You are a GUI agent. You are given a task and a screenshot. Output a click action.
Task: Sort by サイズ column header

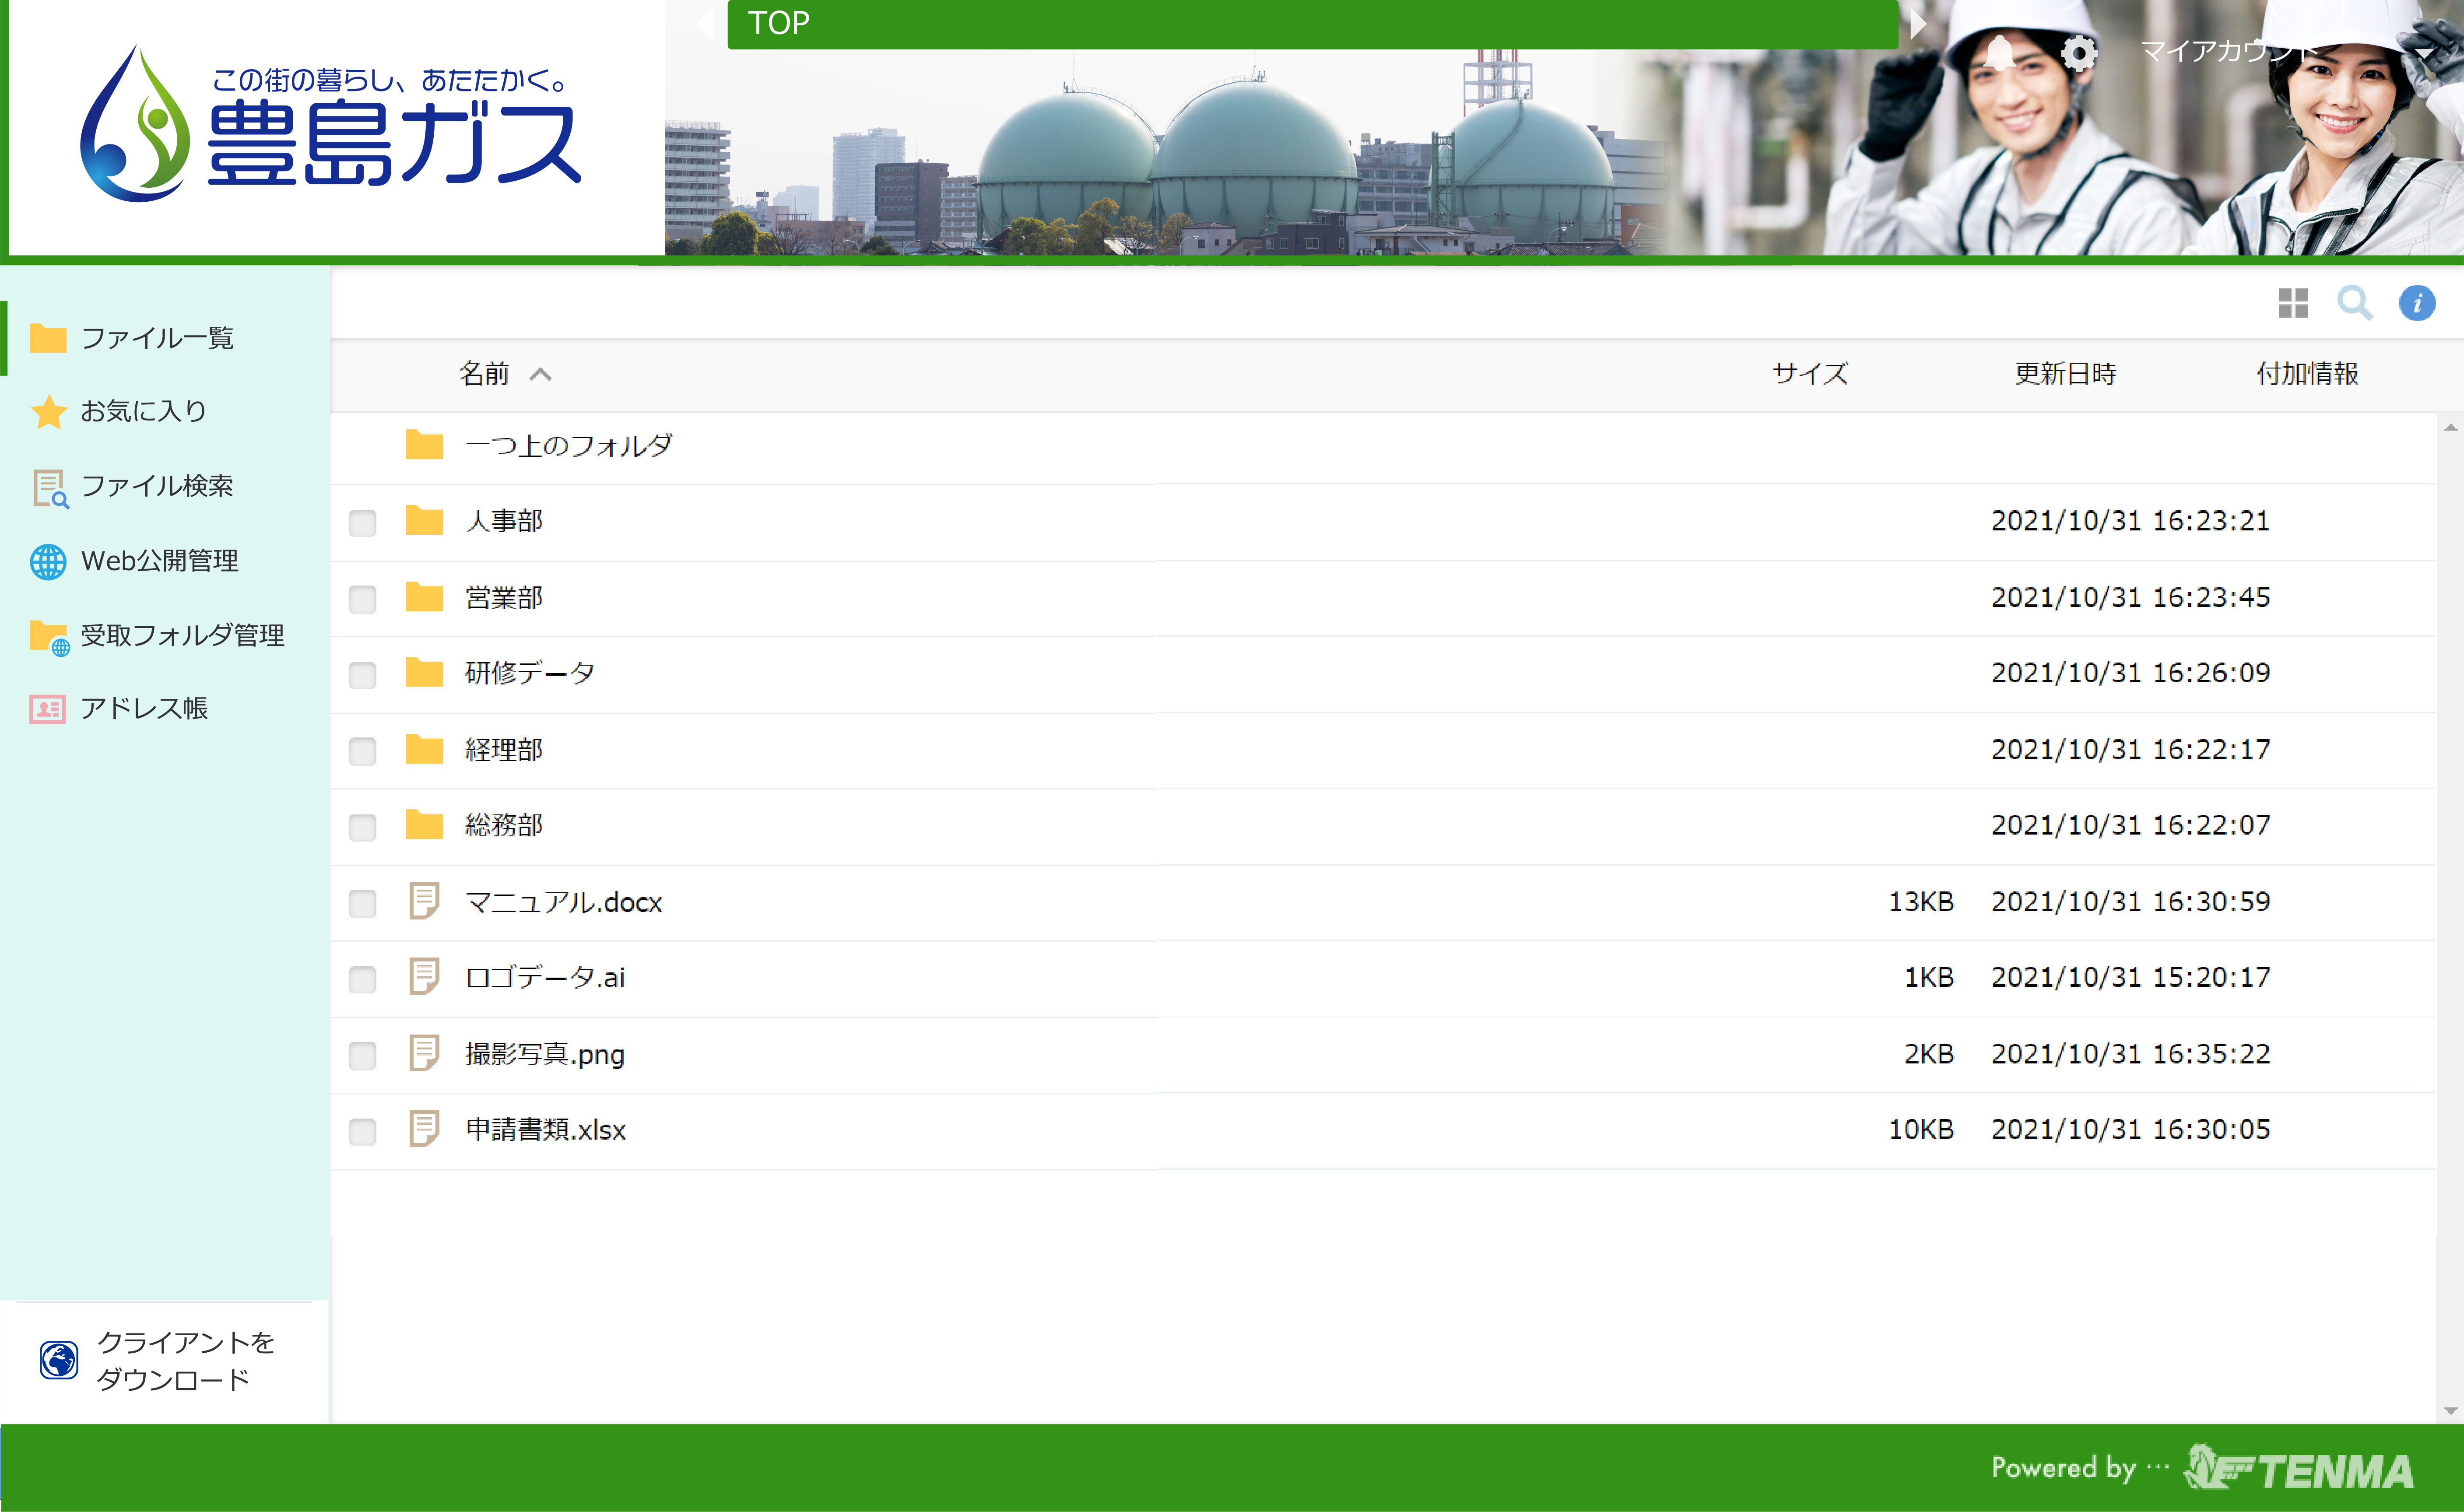coord(1810,374)
